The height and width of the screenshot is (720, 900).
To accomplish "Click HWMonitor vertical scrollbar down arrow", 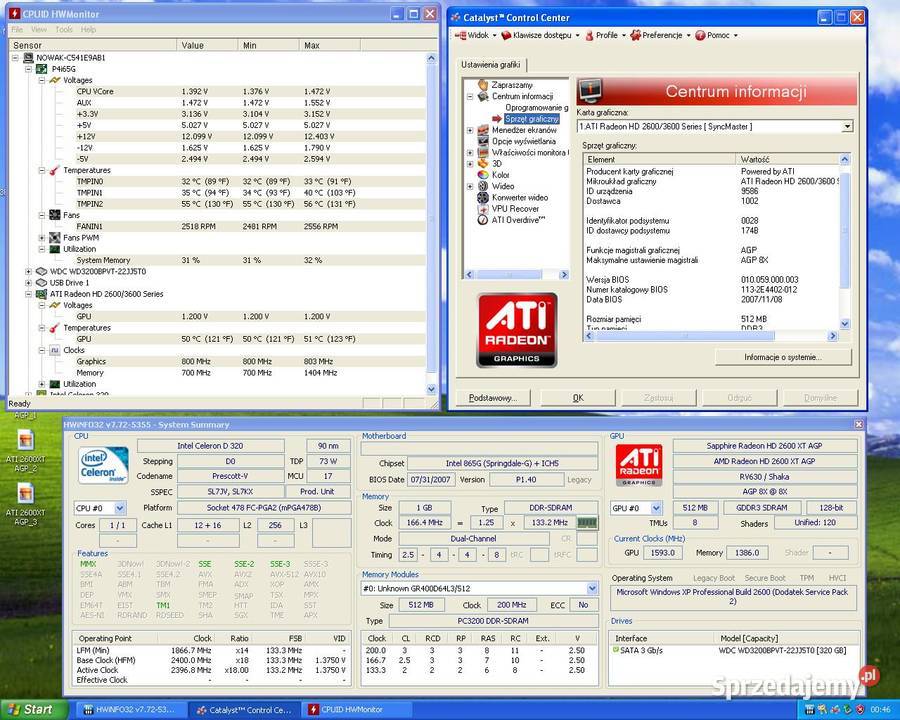I will click(432, 389).
